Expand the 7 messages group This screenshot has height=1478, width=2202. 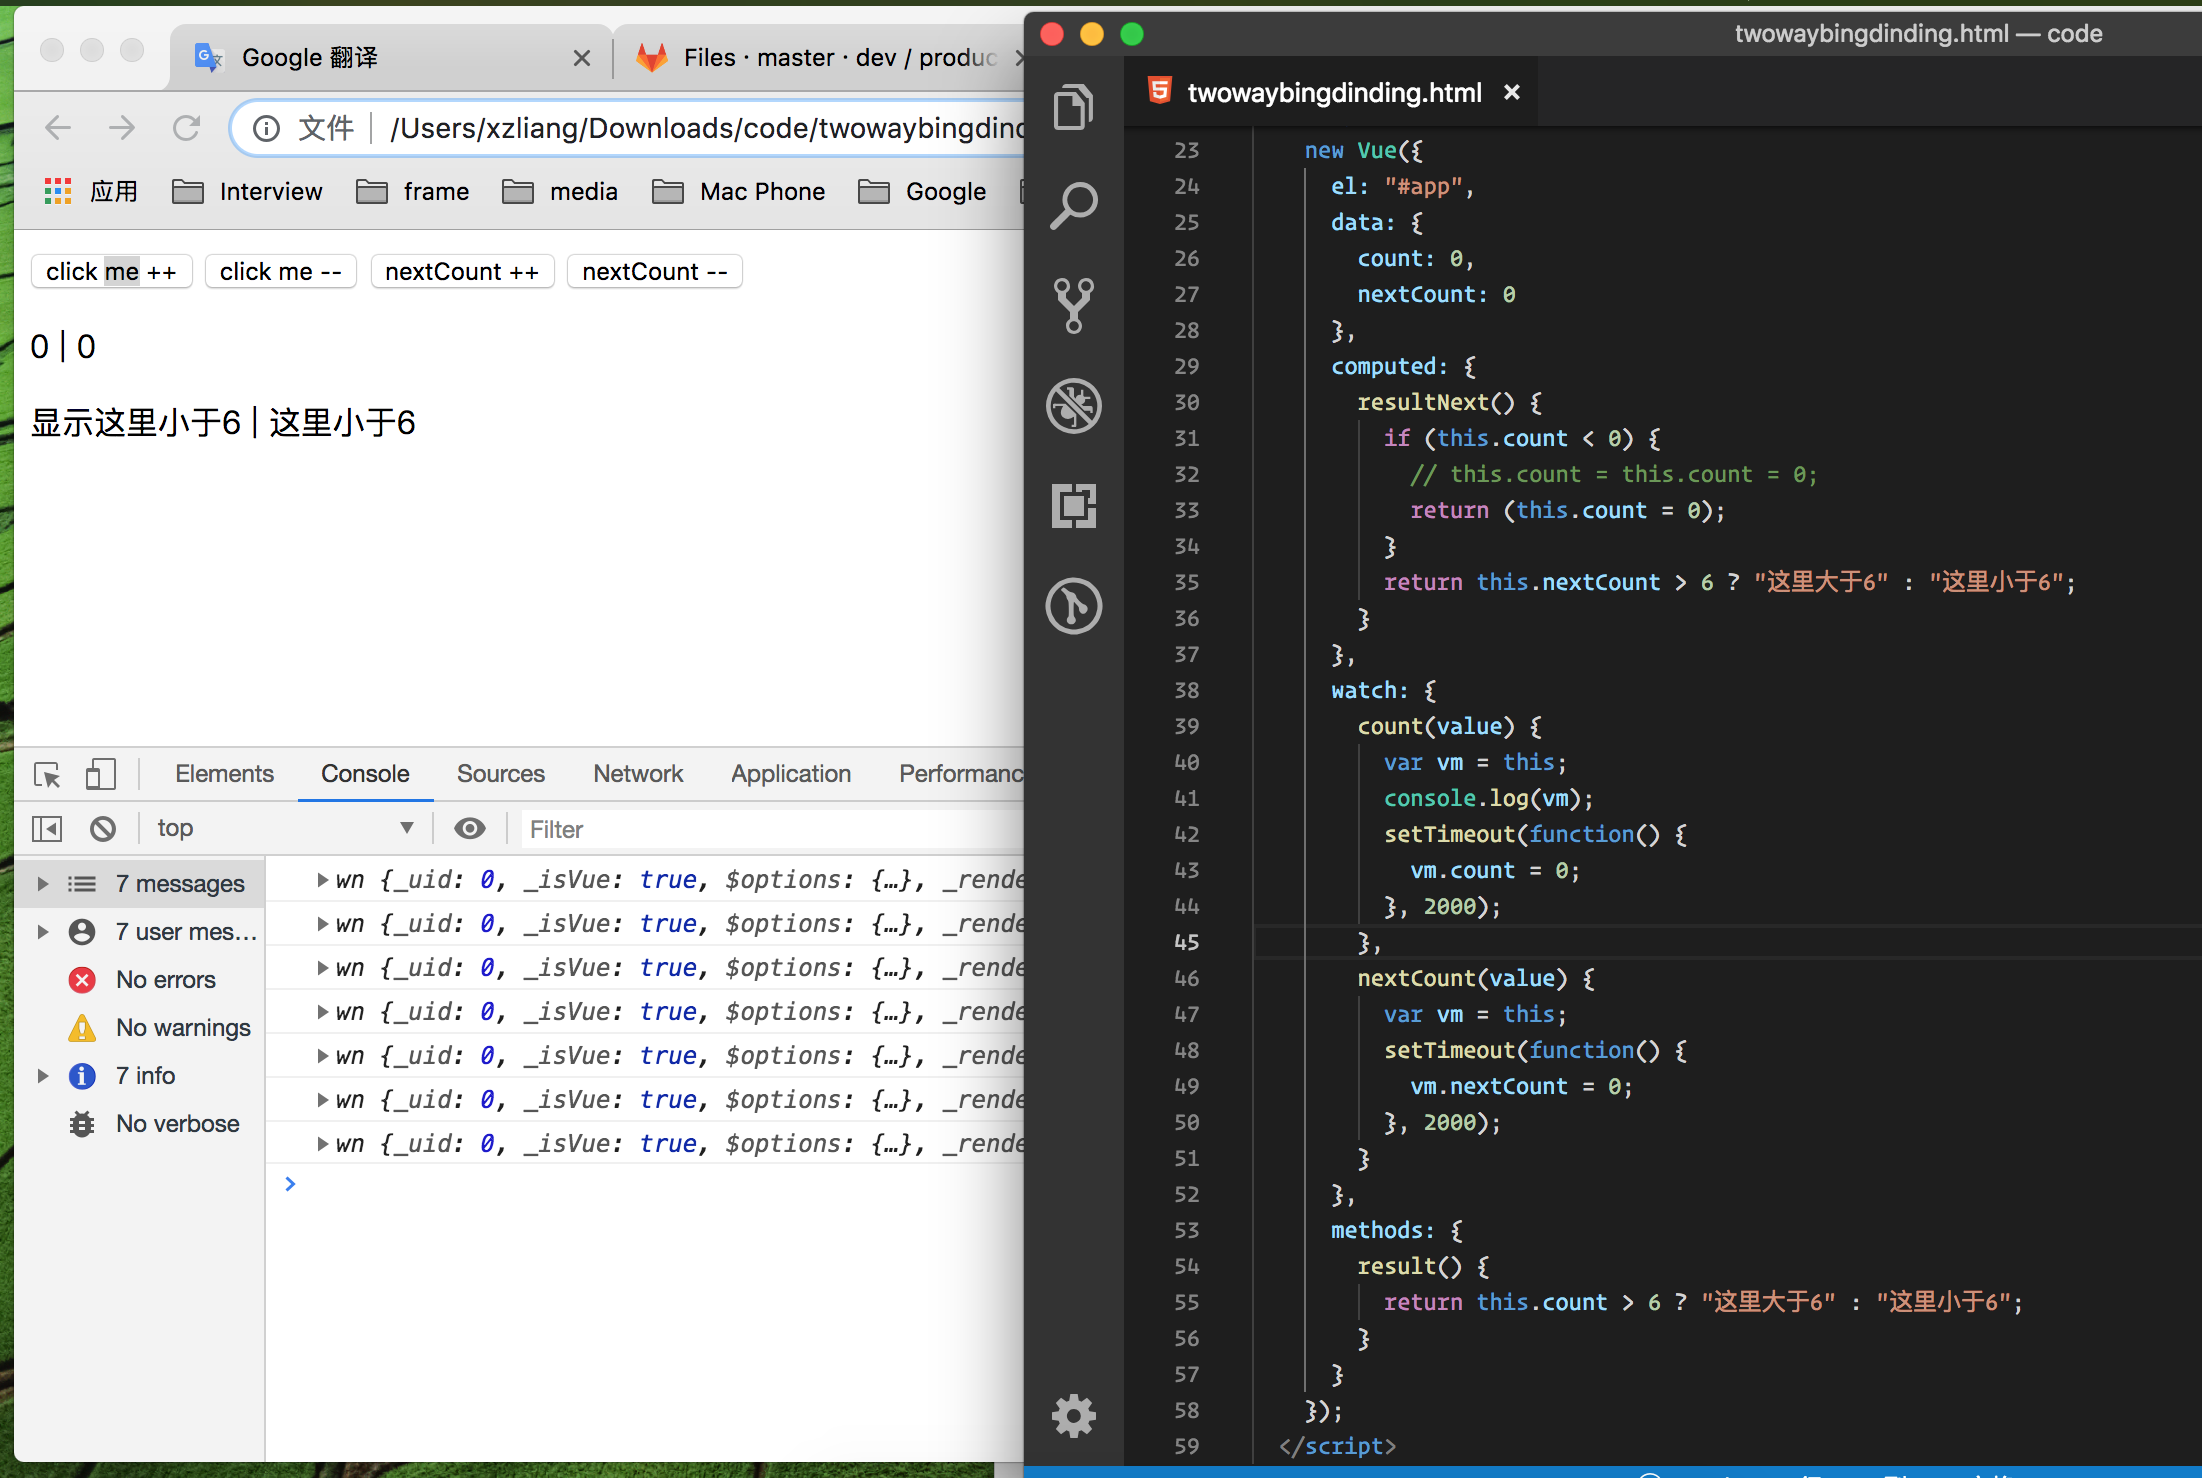point(43,884)
